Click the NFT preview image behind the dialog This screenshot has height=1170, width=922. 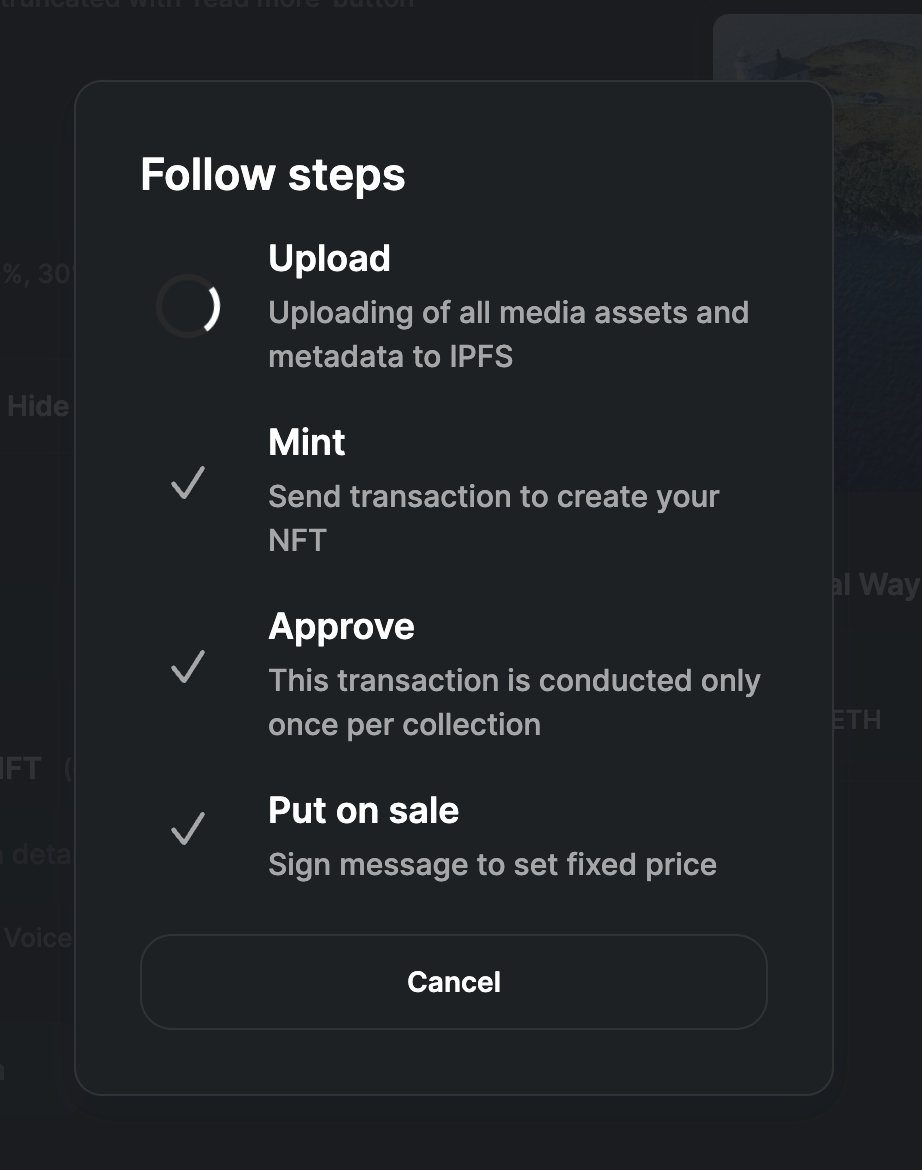click(x=870, y=250)
